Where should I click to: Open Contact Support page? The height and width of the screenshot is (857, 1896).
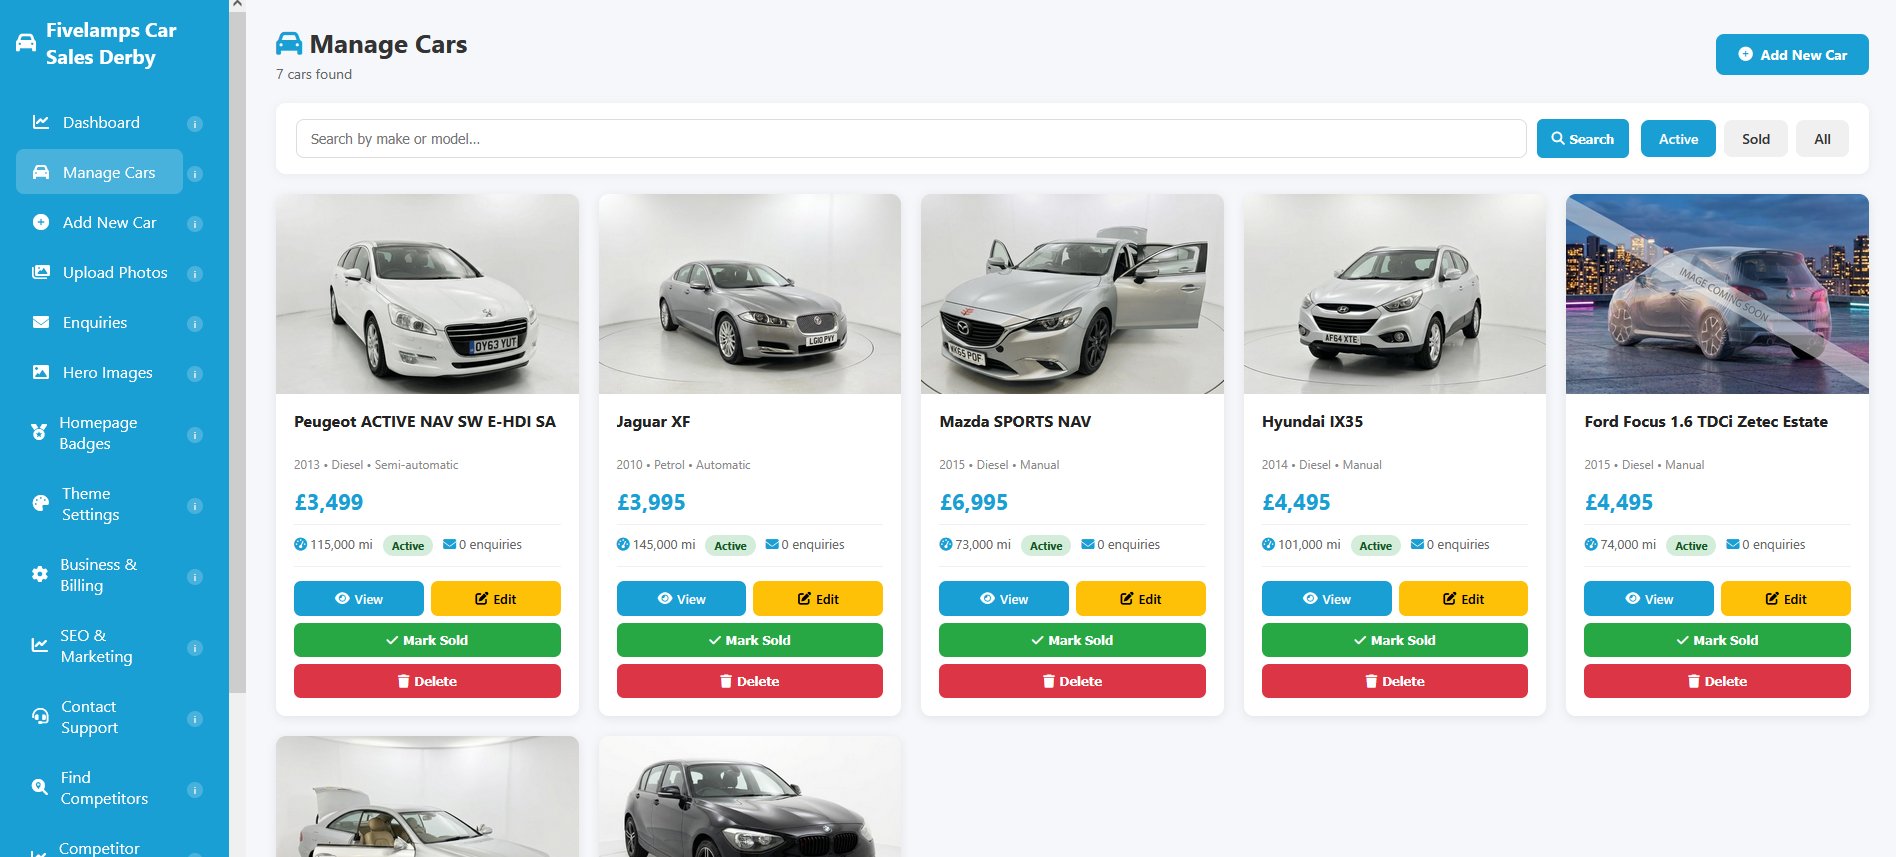(99, 717)
